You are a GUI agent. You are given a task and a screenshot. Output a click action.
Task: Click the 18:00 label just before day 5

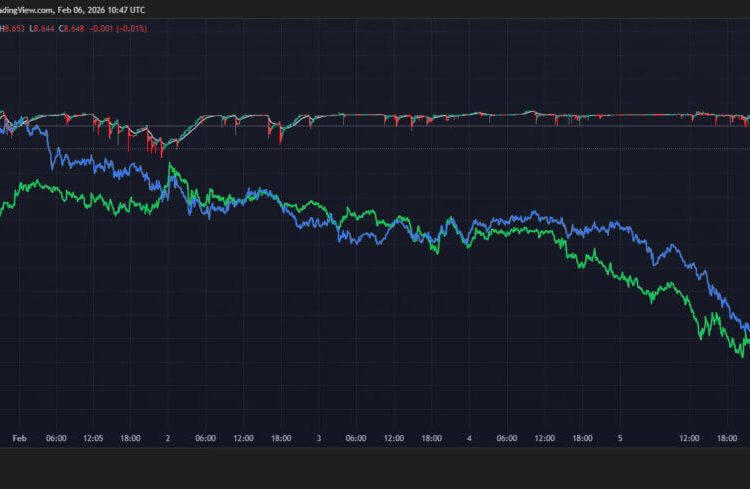pyautogui.click(x=582, y=438)
